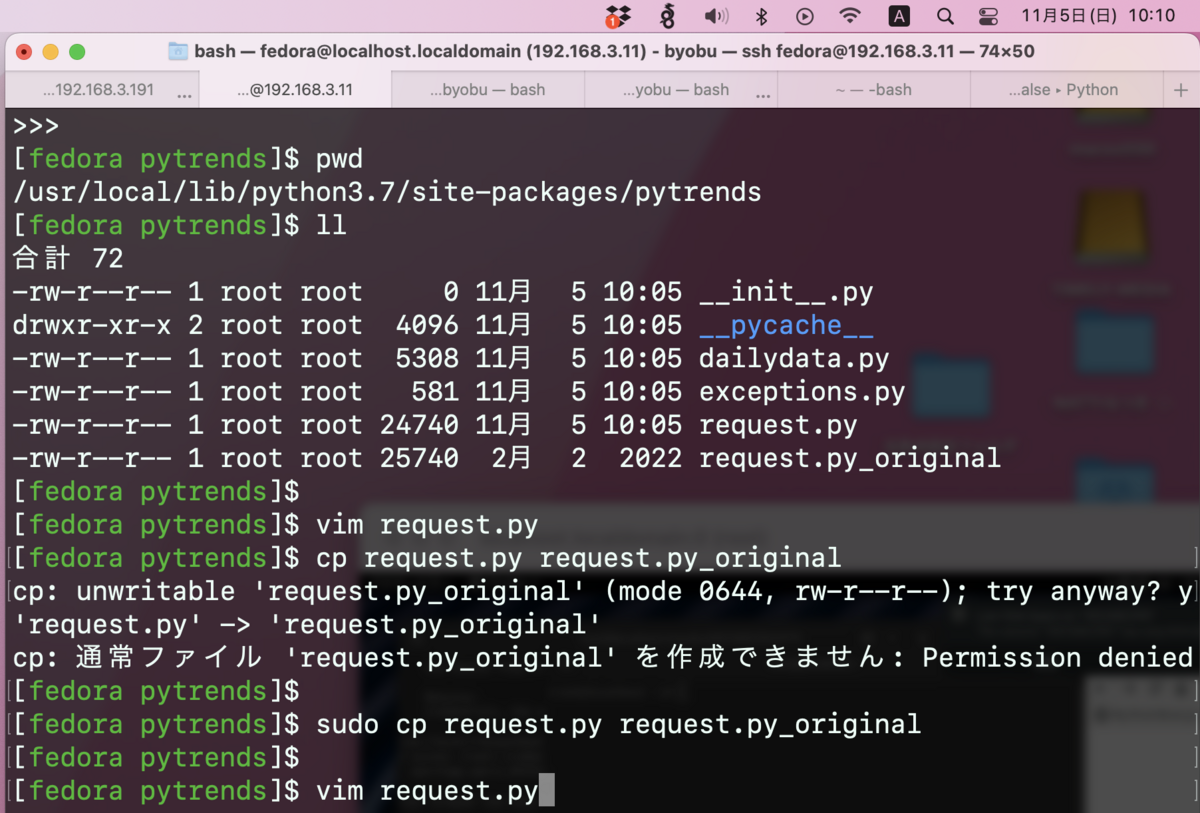
Task: Expand the overflow menu on the 192.168.3.191 tab
Action: [183, 90]
